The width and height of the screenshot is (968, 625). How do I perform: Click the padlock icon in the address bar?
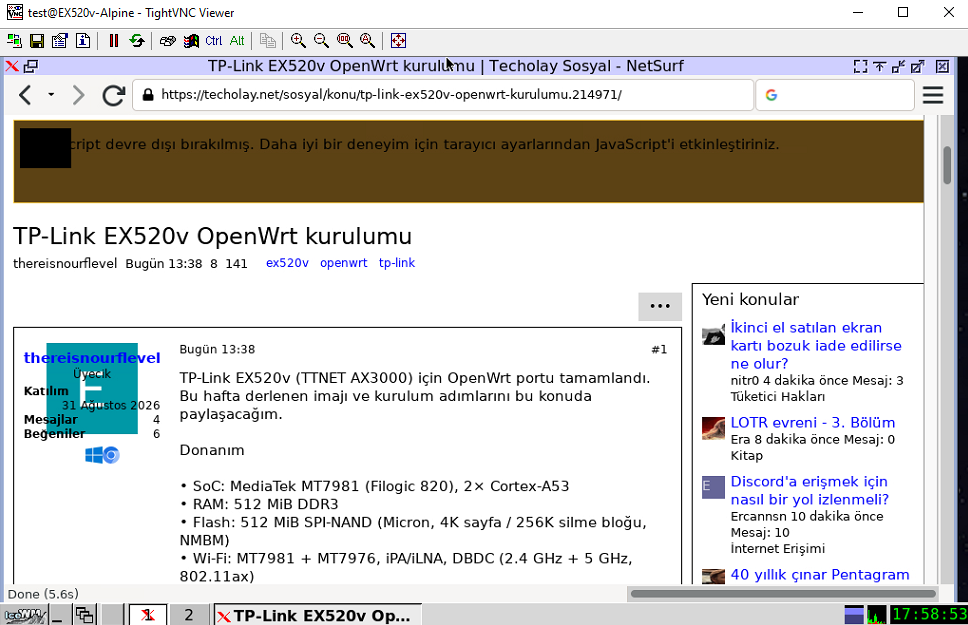pyautogui.click(x=148, y=94)
